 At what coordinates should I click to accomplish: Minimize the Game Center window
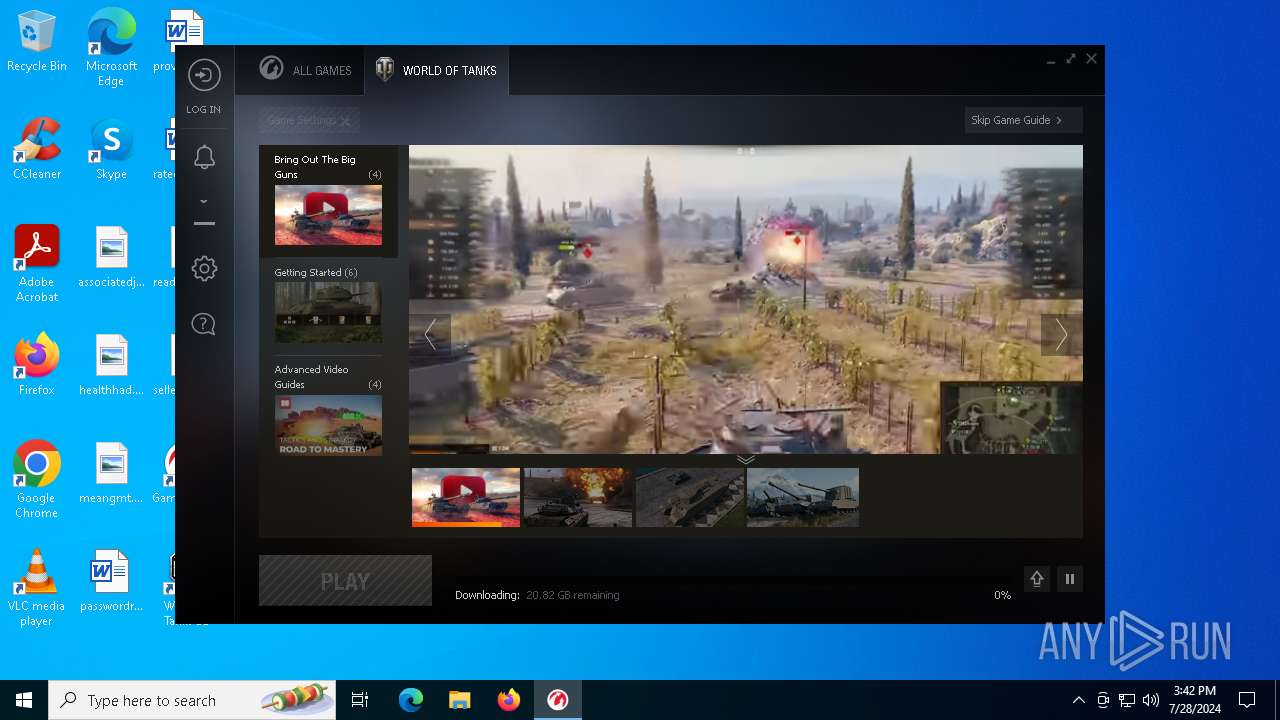[x=1050, y=60]
